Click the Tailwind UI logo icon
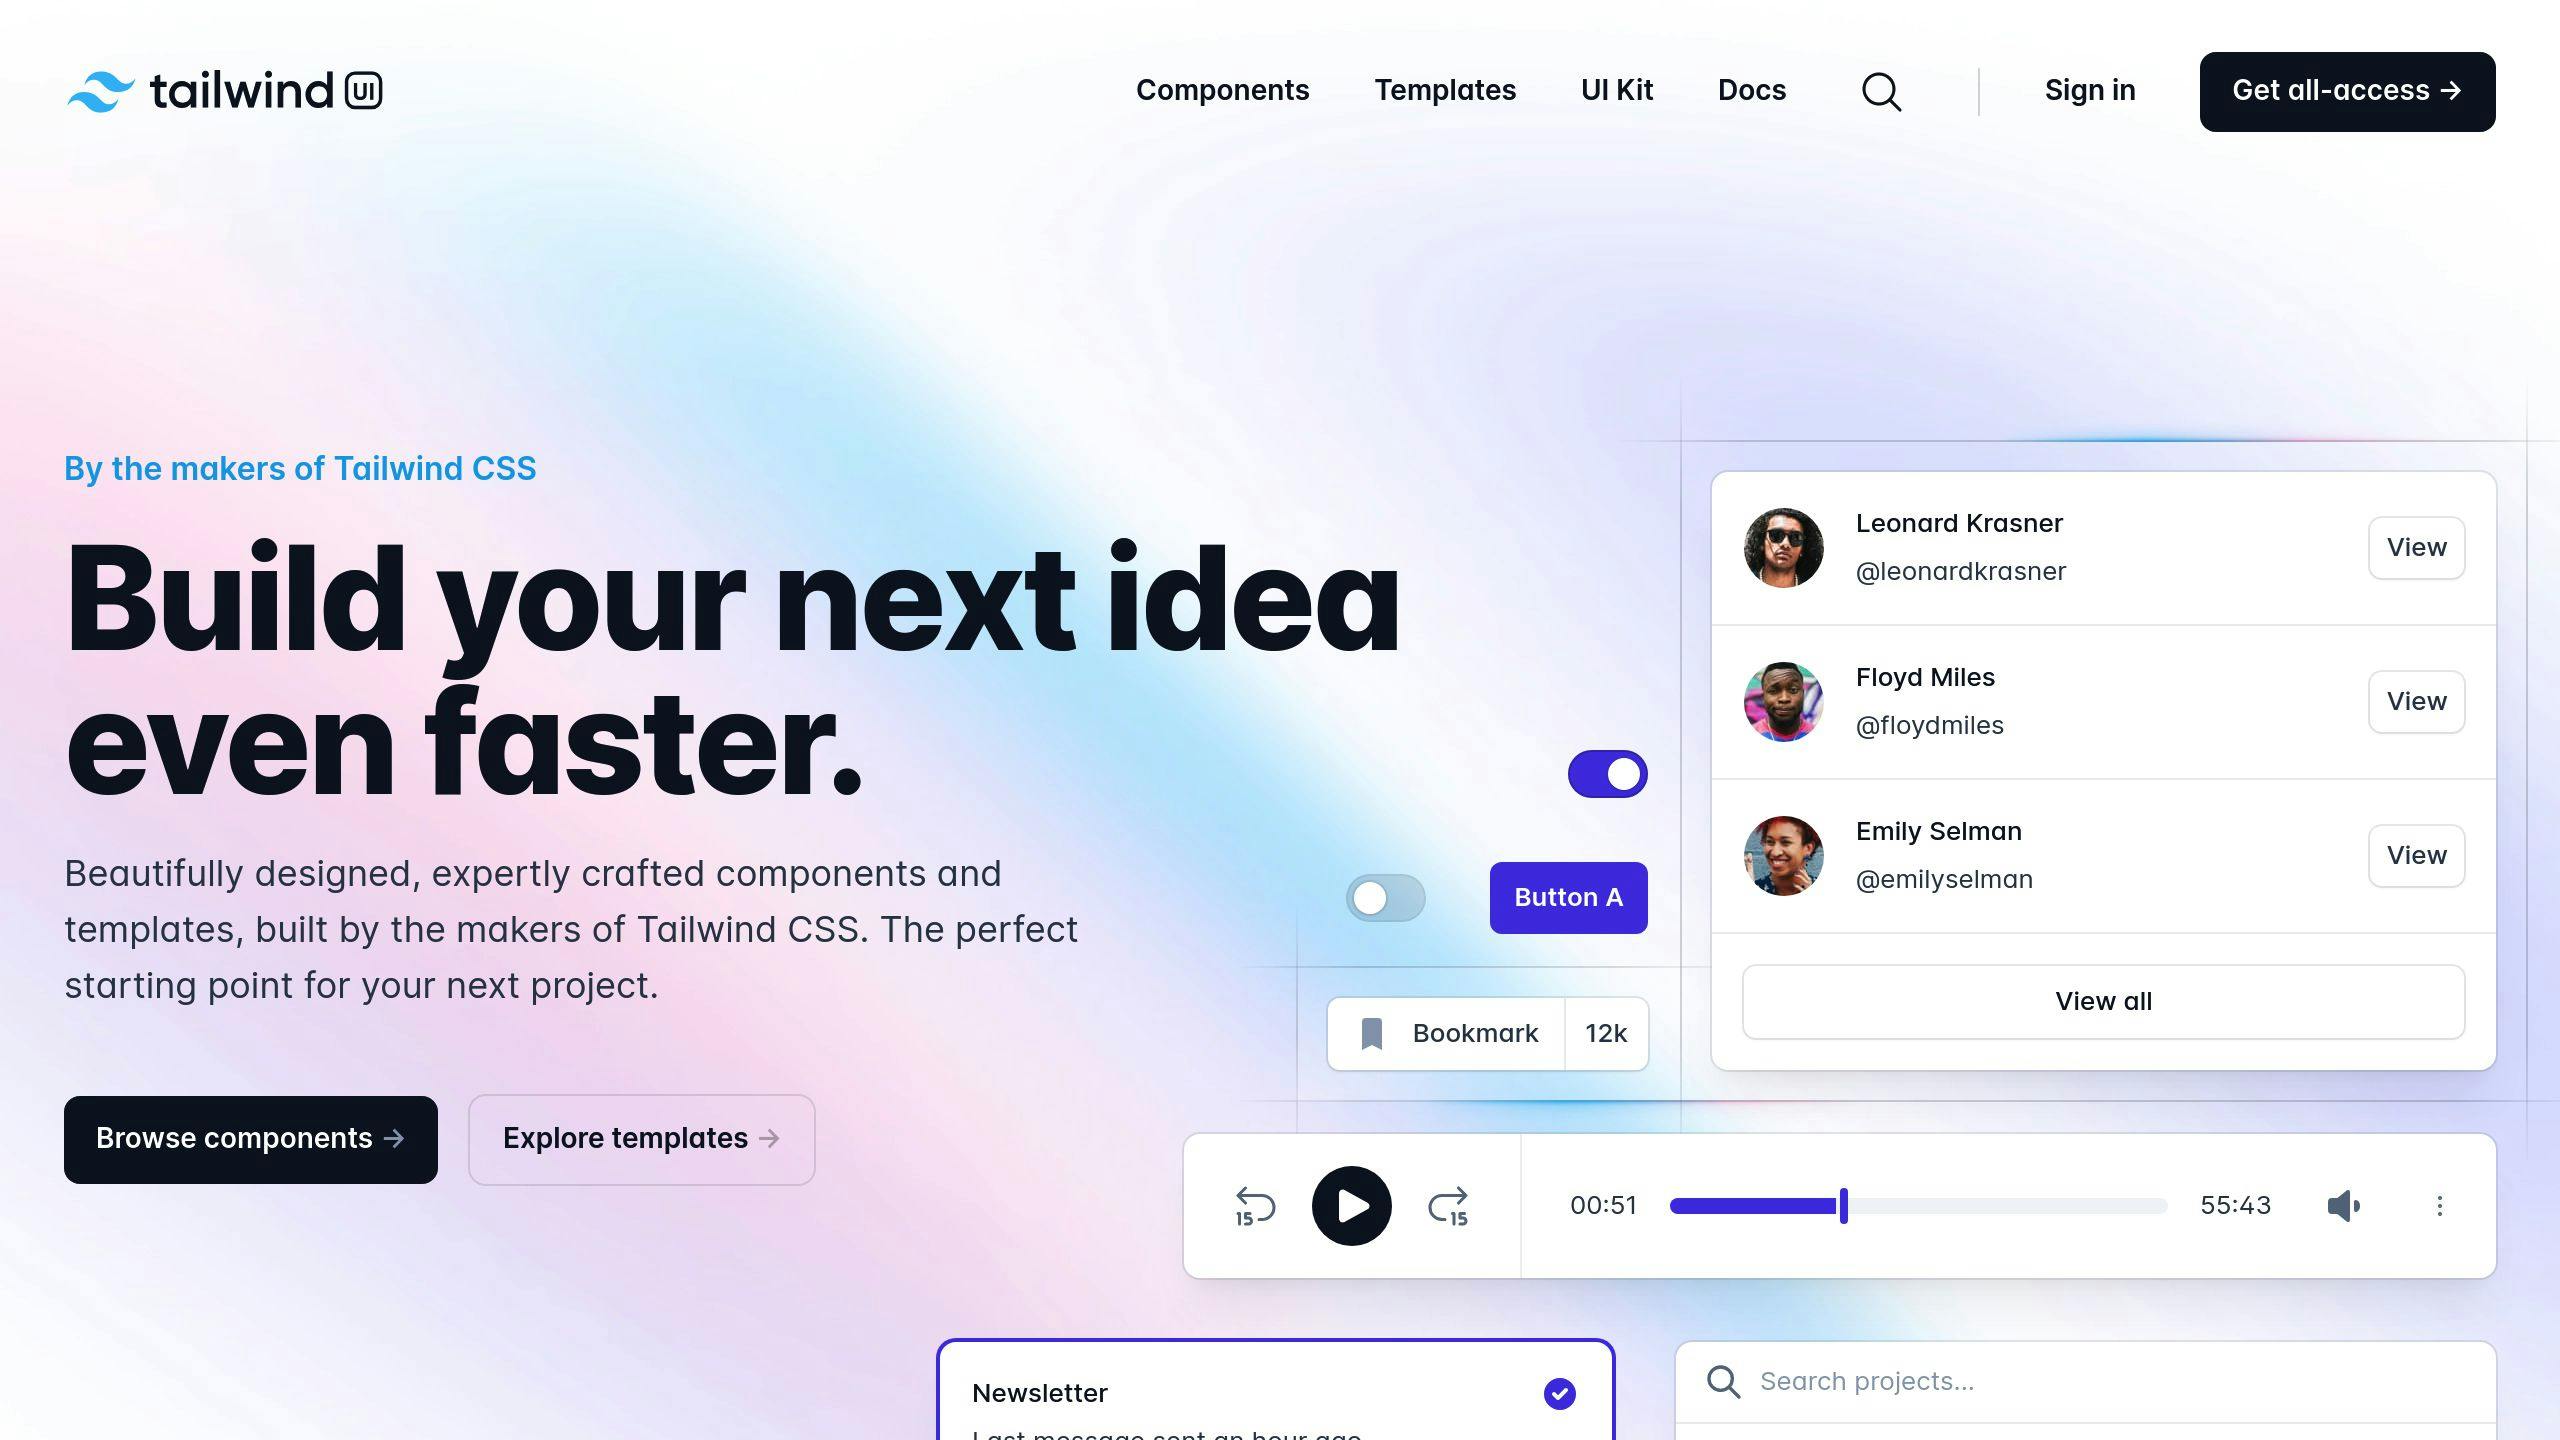2560x1440 pixels. pos(93,90)
